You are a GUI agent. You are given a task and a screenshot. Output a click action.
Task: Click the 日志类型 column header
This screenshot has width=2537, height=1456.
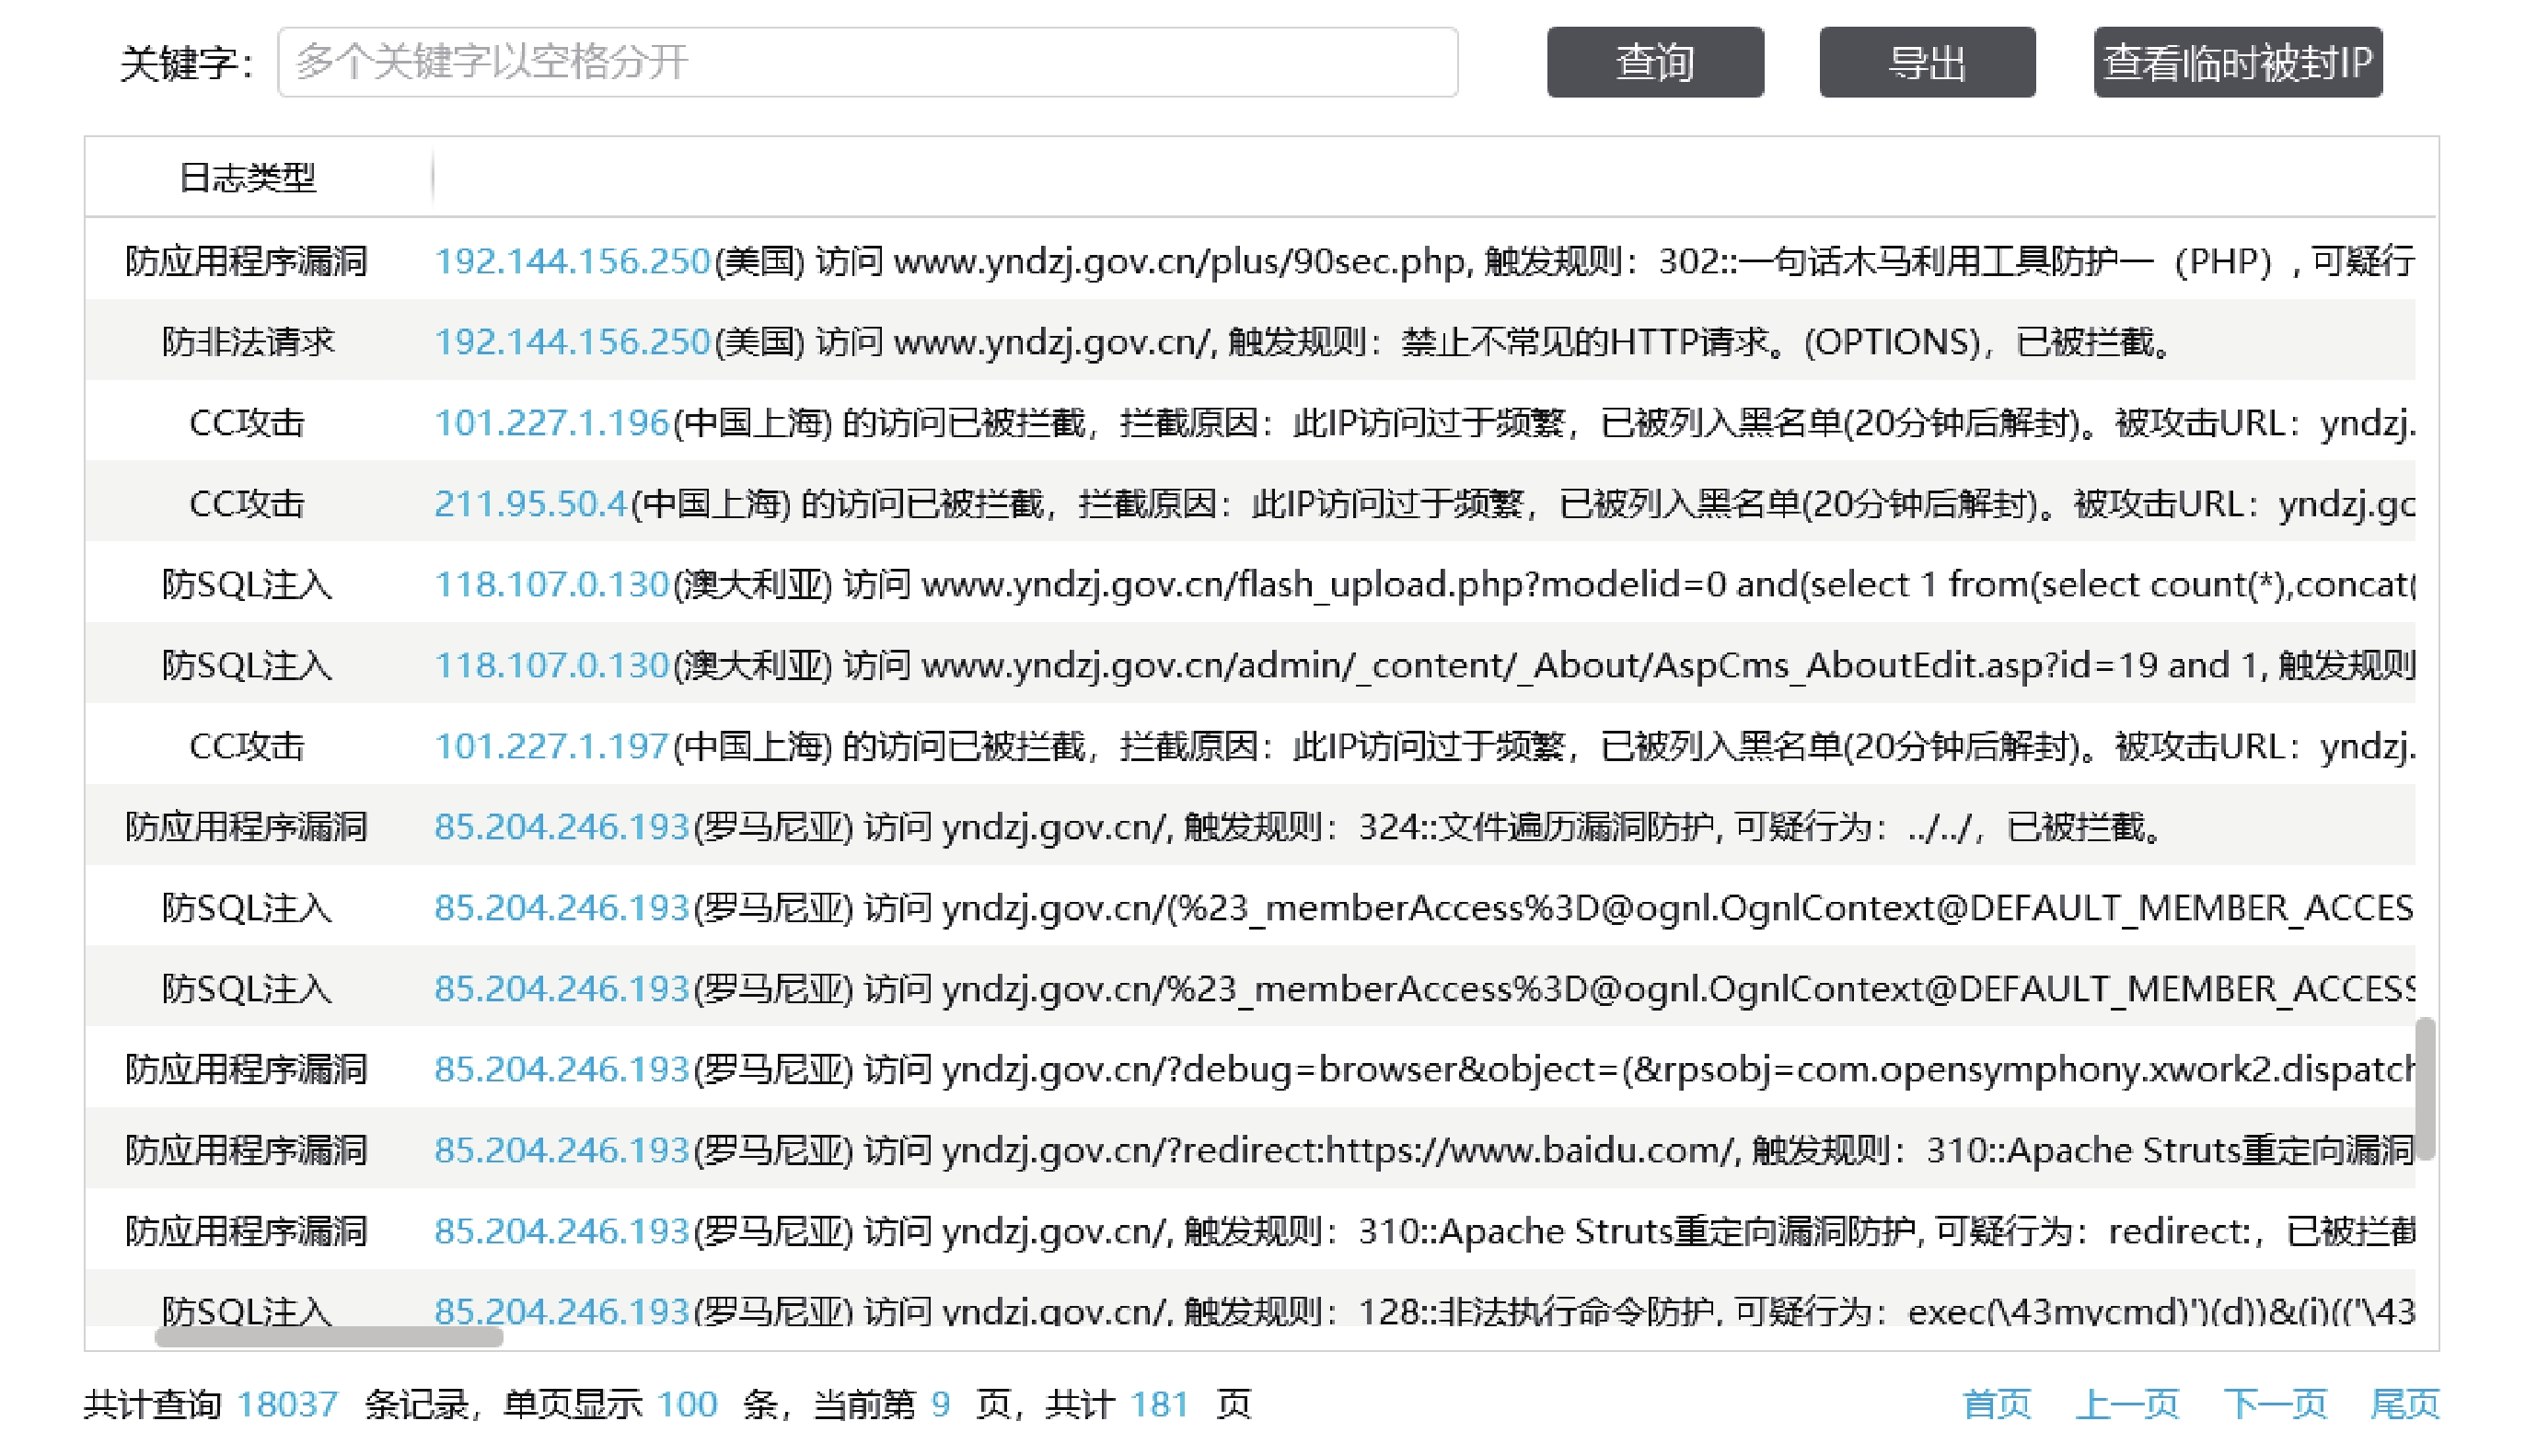pos(247,178)
